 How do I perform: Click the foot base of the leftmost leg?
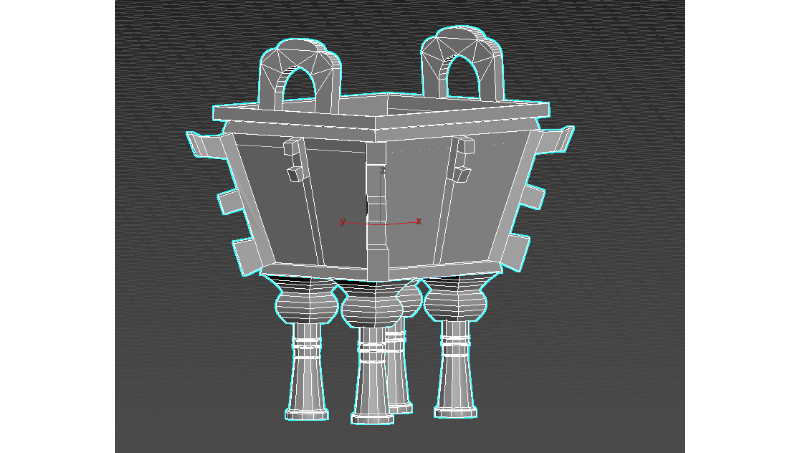coord(306,412)
